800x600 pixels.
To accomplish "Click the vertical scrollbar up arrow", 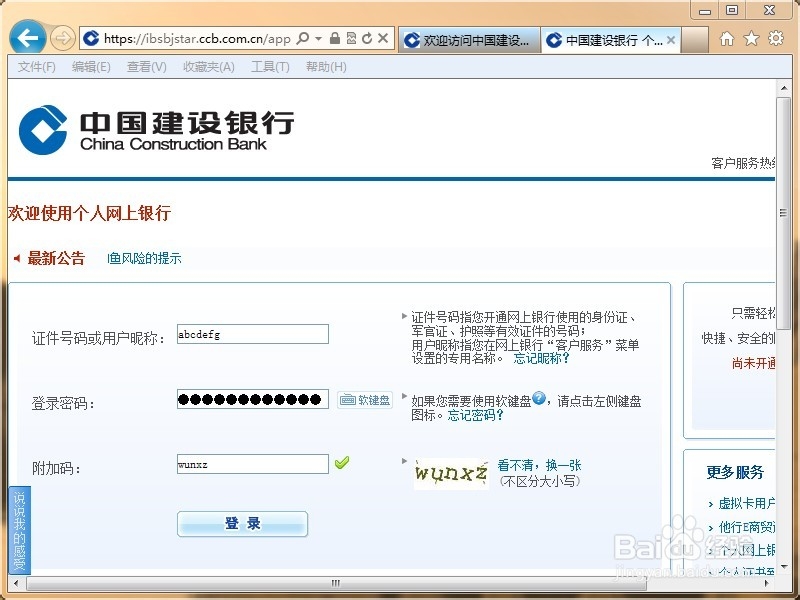I will [784, 88].
